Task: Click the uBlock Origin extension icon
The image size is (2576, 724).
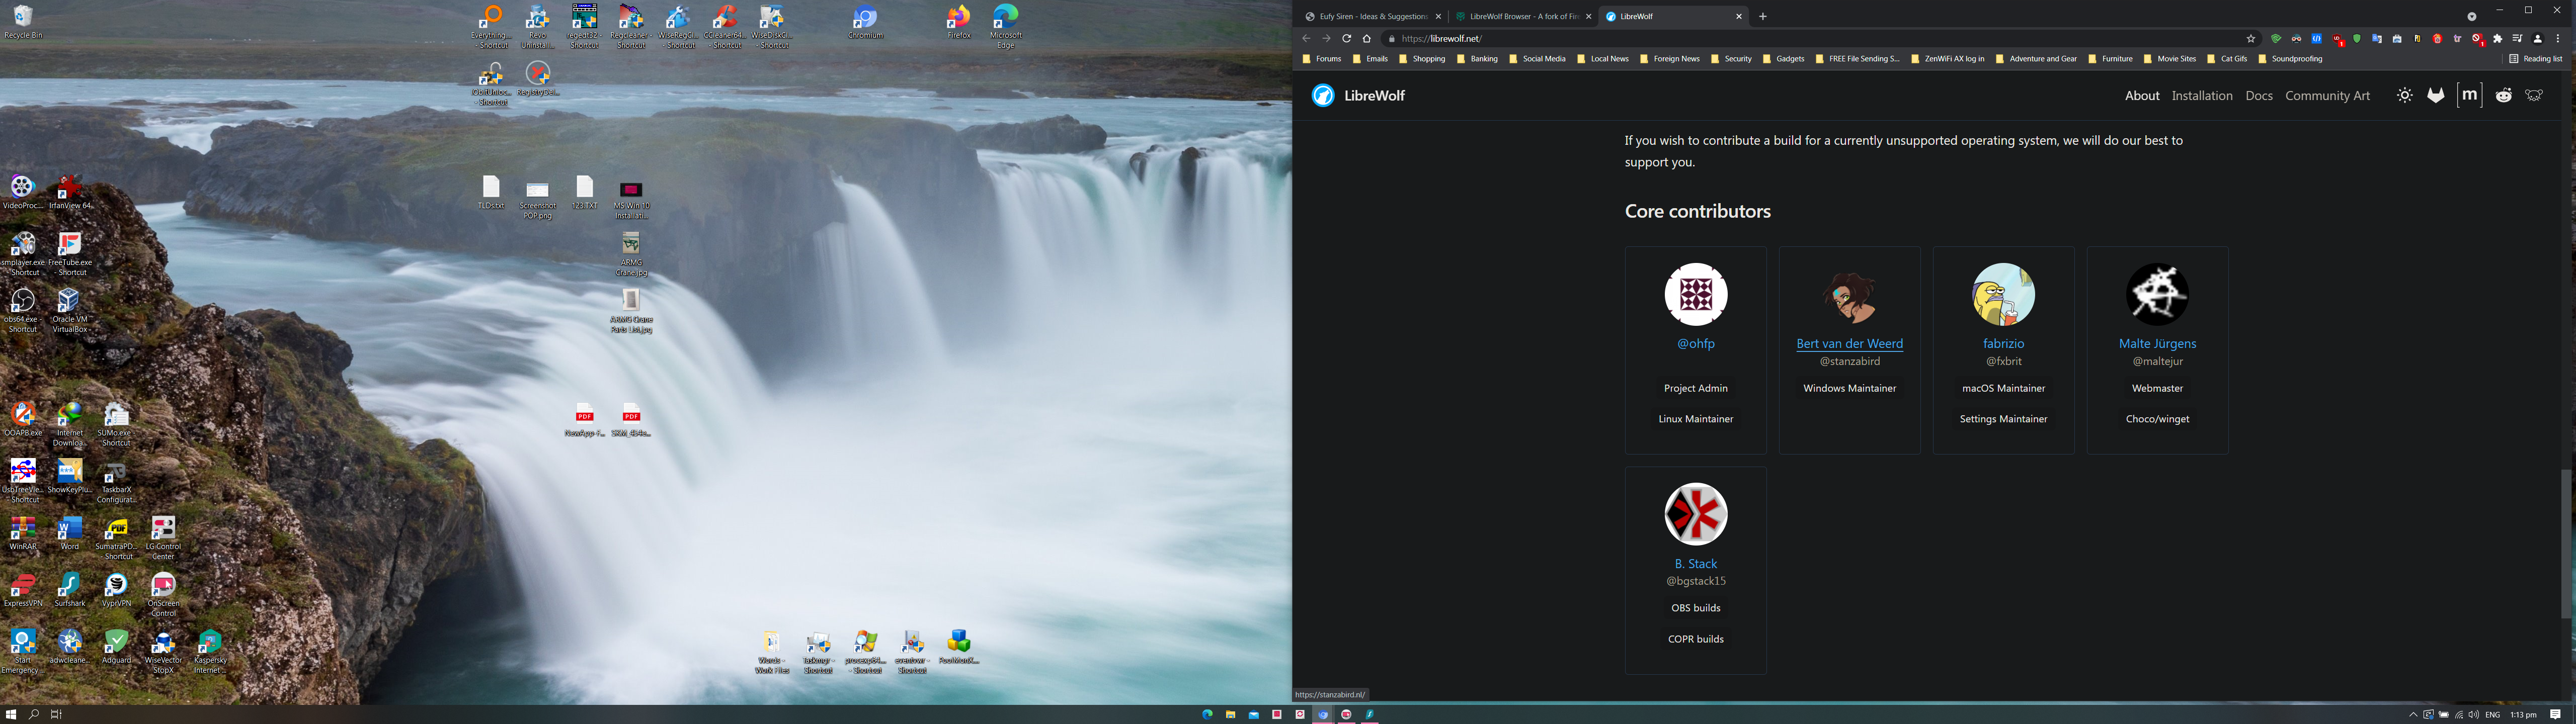Action: [2337, 39]
